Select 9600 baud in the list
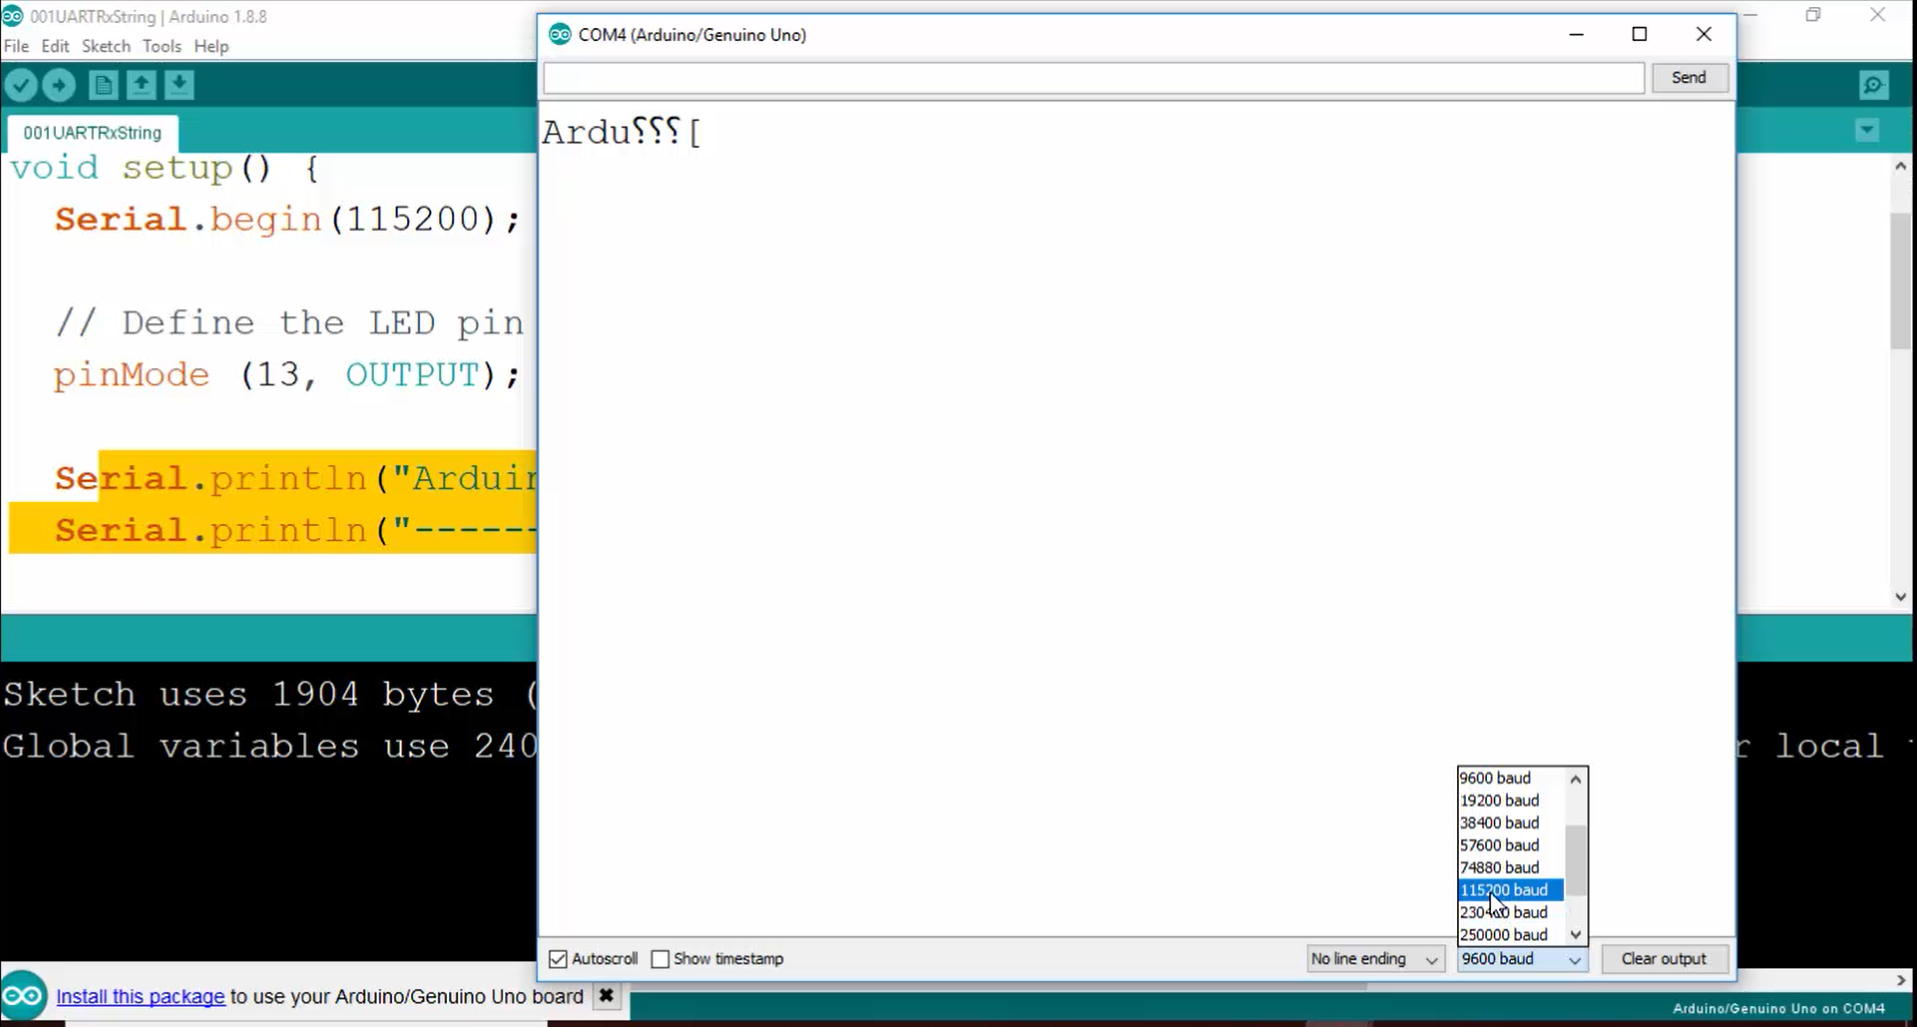This screenshot has width=1917, height=1027. click(x=1510, y=778)
